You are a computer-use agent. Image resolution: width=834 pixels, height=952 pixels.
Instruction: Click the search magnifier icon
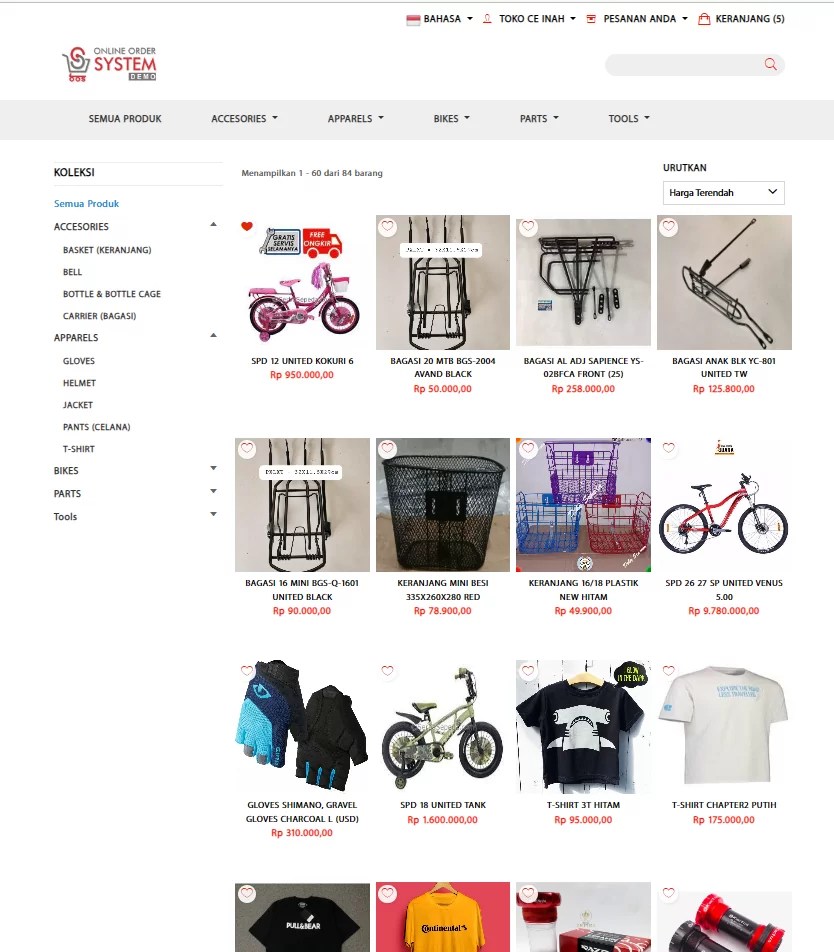point(770,64)
